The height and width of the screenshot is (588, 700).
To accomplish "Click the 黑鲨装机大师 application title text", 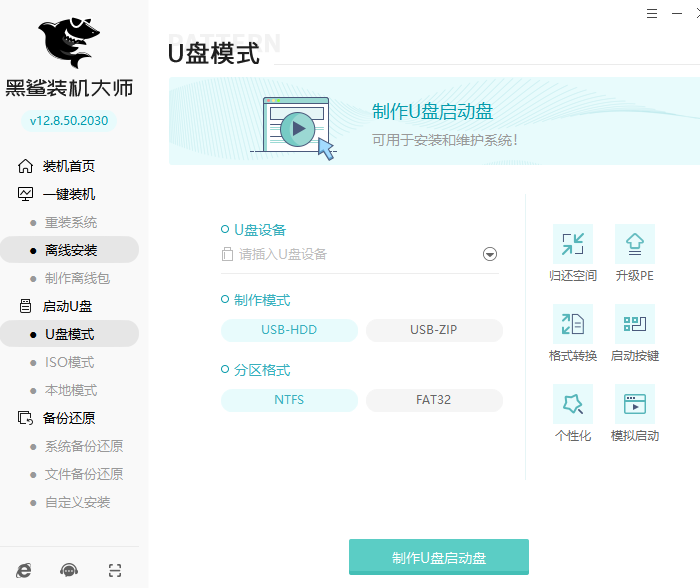I will tap(69, 88).
